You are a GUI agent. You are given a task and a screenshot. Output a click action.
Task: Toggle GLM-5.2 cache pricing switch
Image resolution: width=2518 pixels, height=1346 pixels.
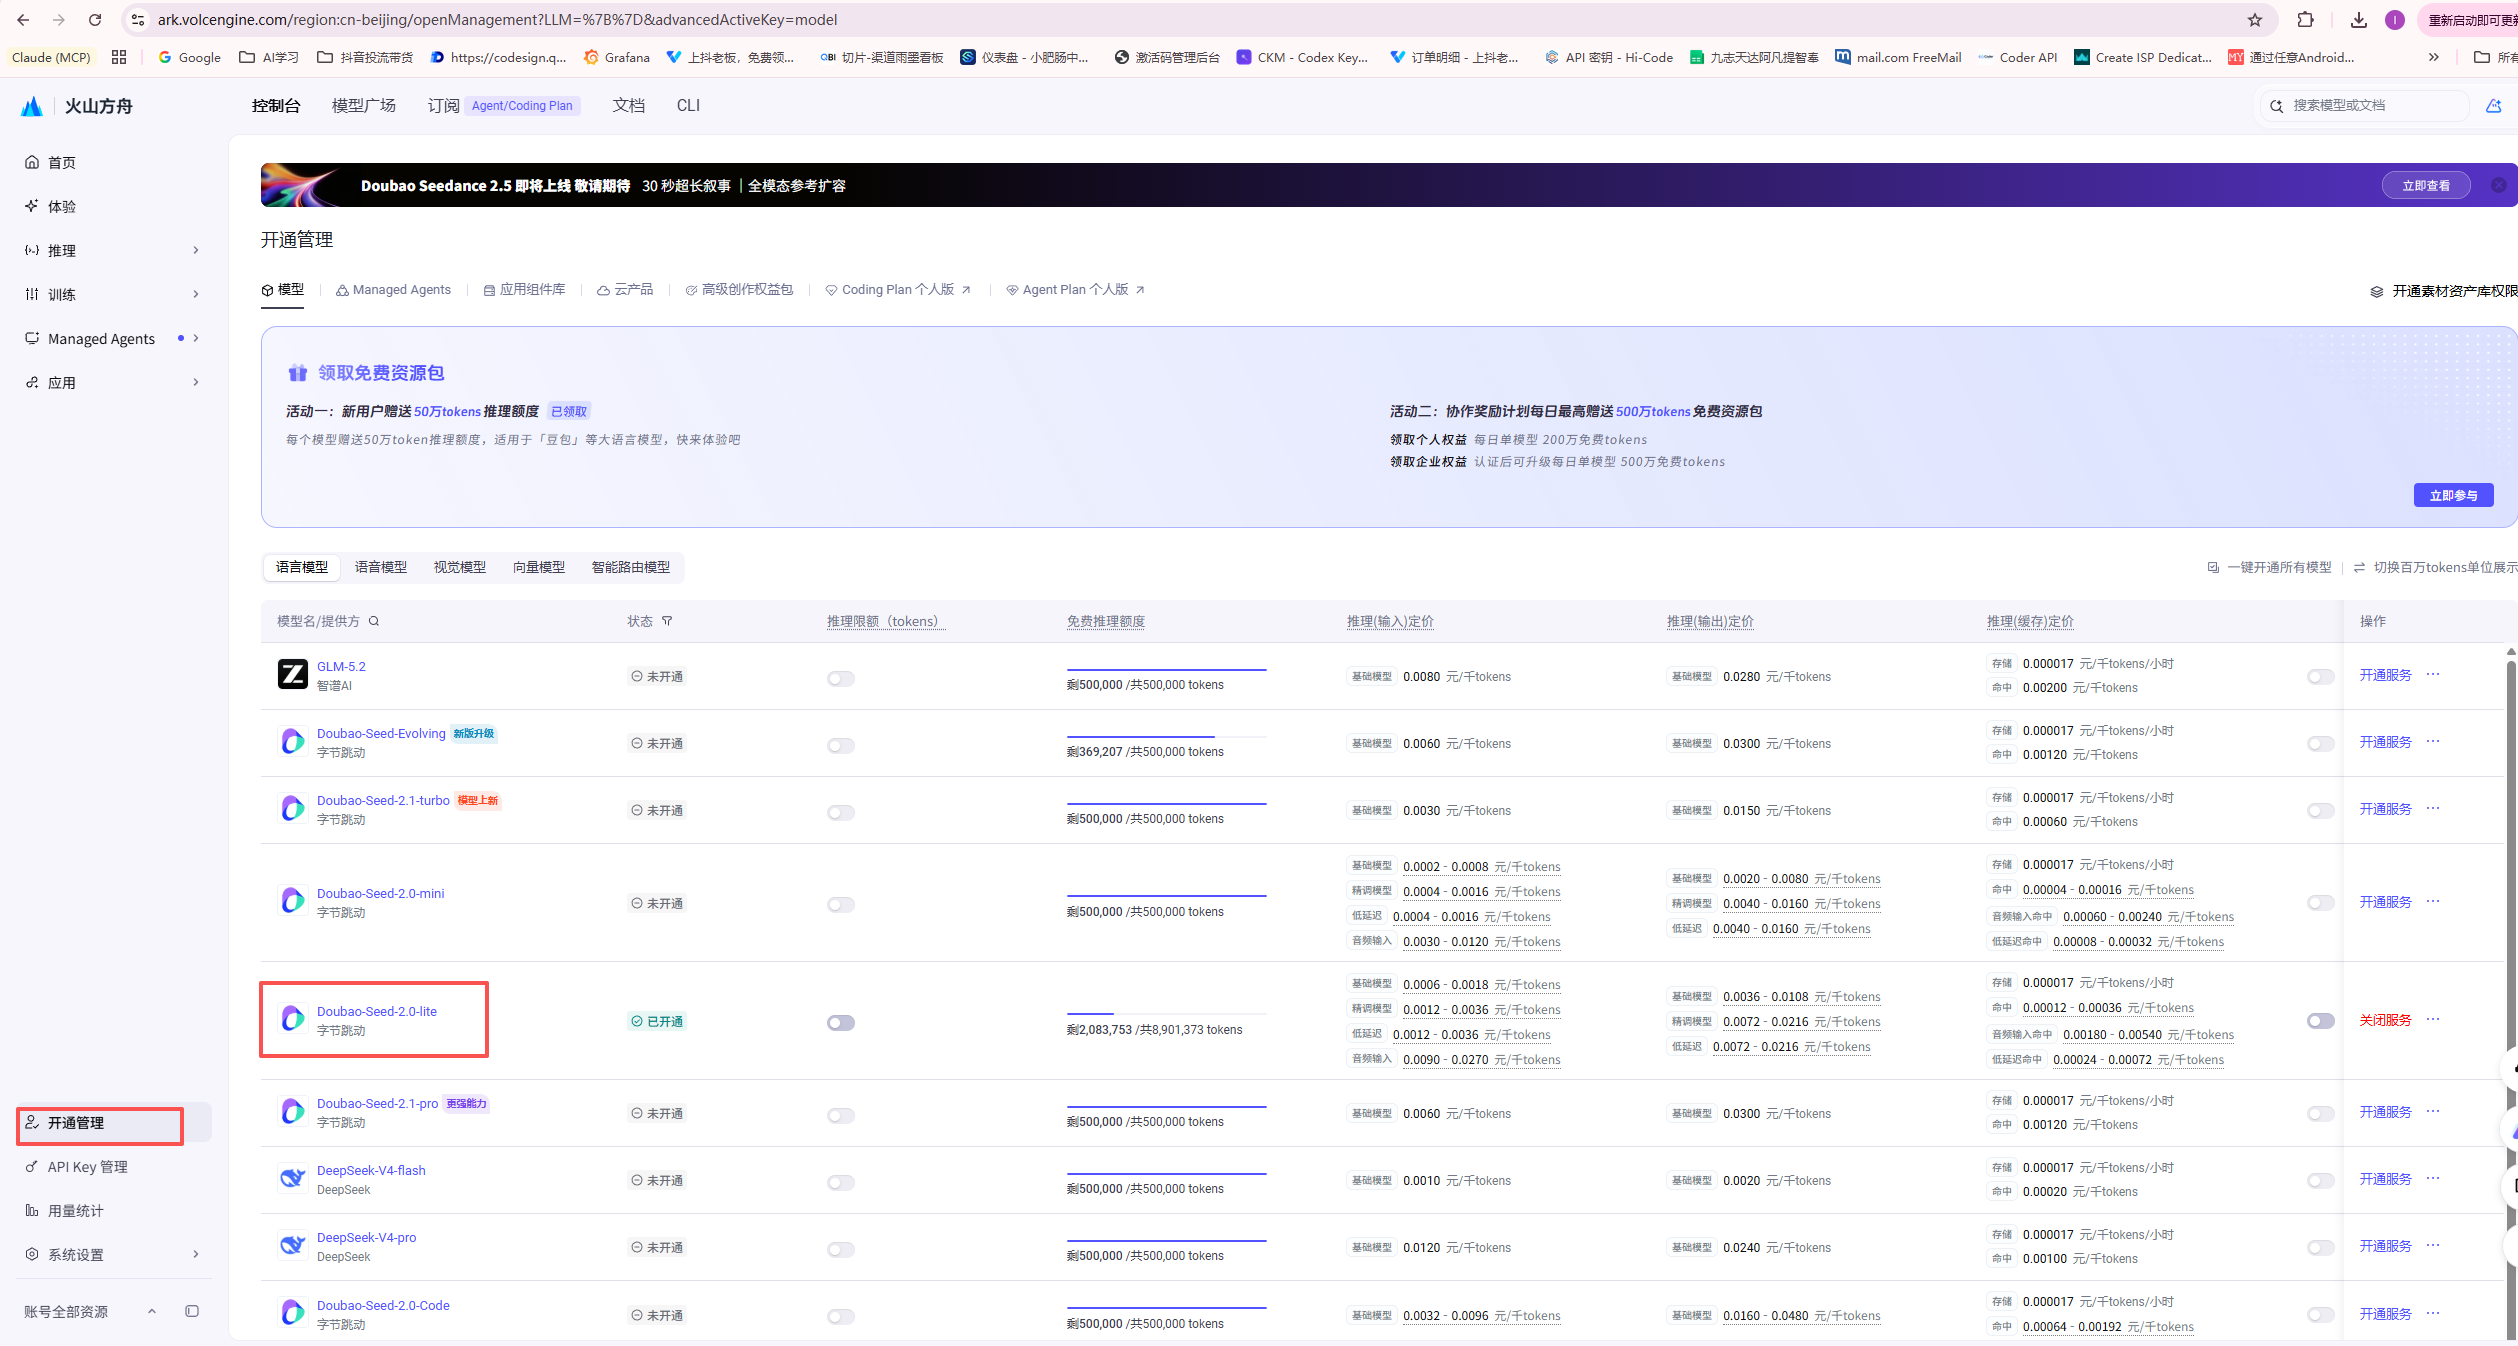tap(2321, 677)
